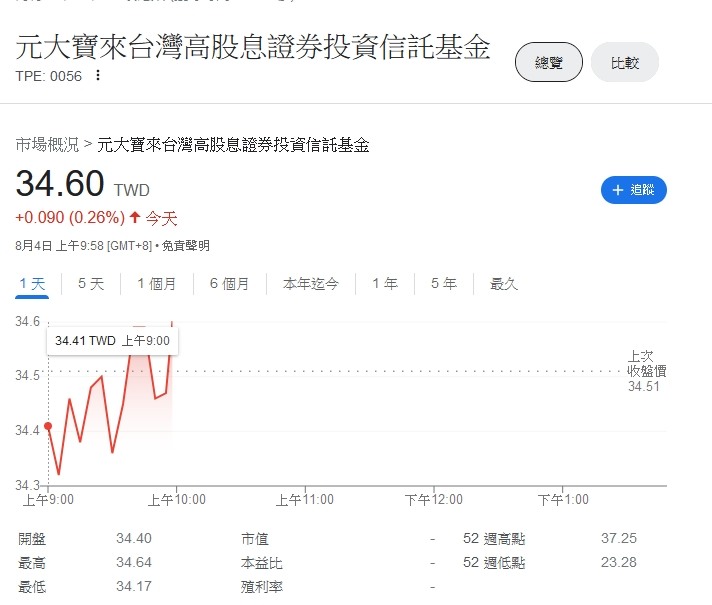
Task: Switch to the 6 個月 chart tab
Action: 229,284
